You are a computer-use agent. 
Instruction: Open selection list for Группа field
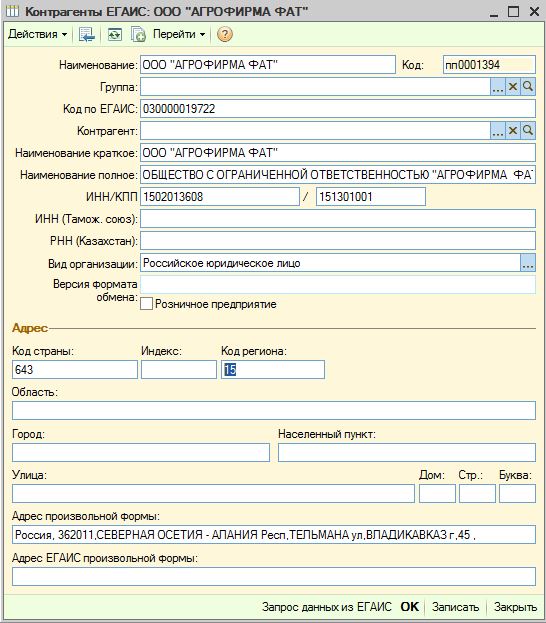tap(498, 86)
